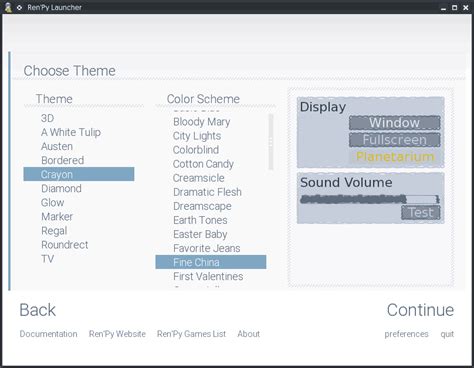Choose the Diamond theme
This screenshot has width=474, height=368.
61,188
